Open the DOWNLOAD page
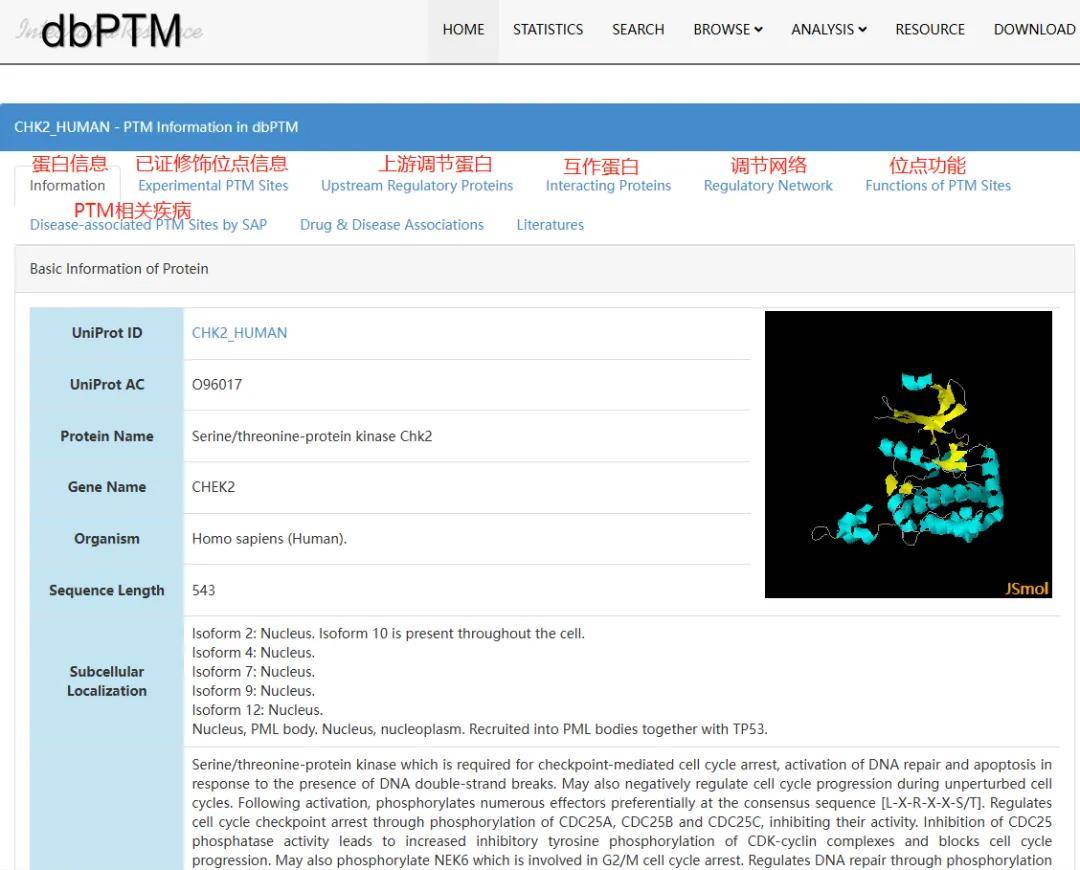Image resolution: width=1080 pixels, height=870 pixels. point(1034,30)
